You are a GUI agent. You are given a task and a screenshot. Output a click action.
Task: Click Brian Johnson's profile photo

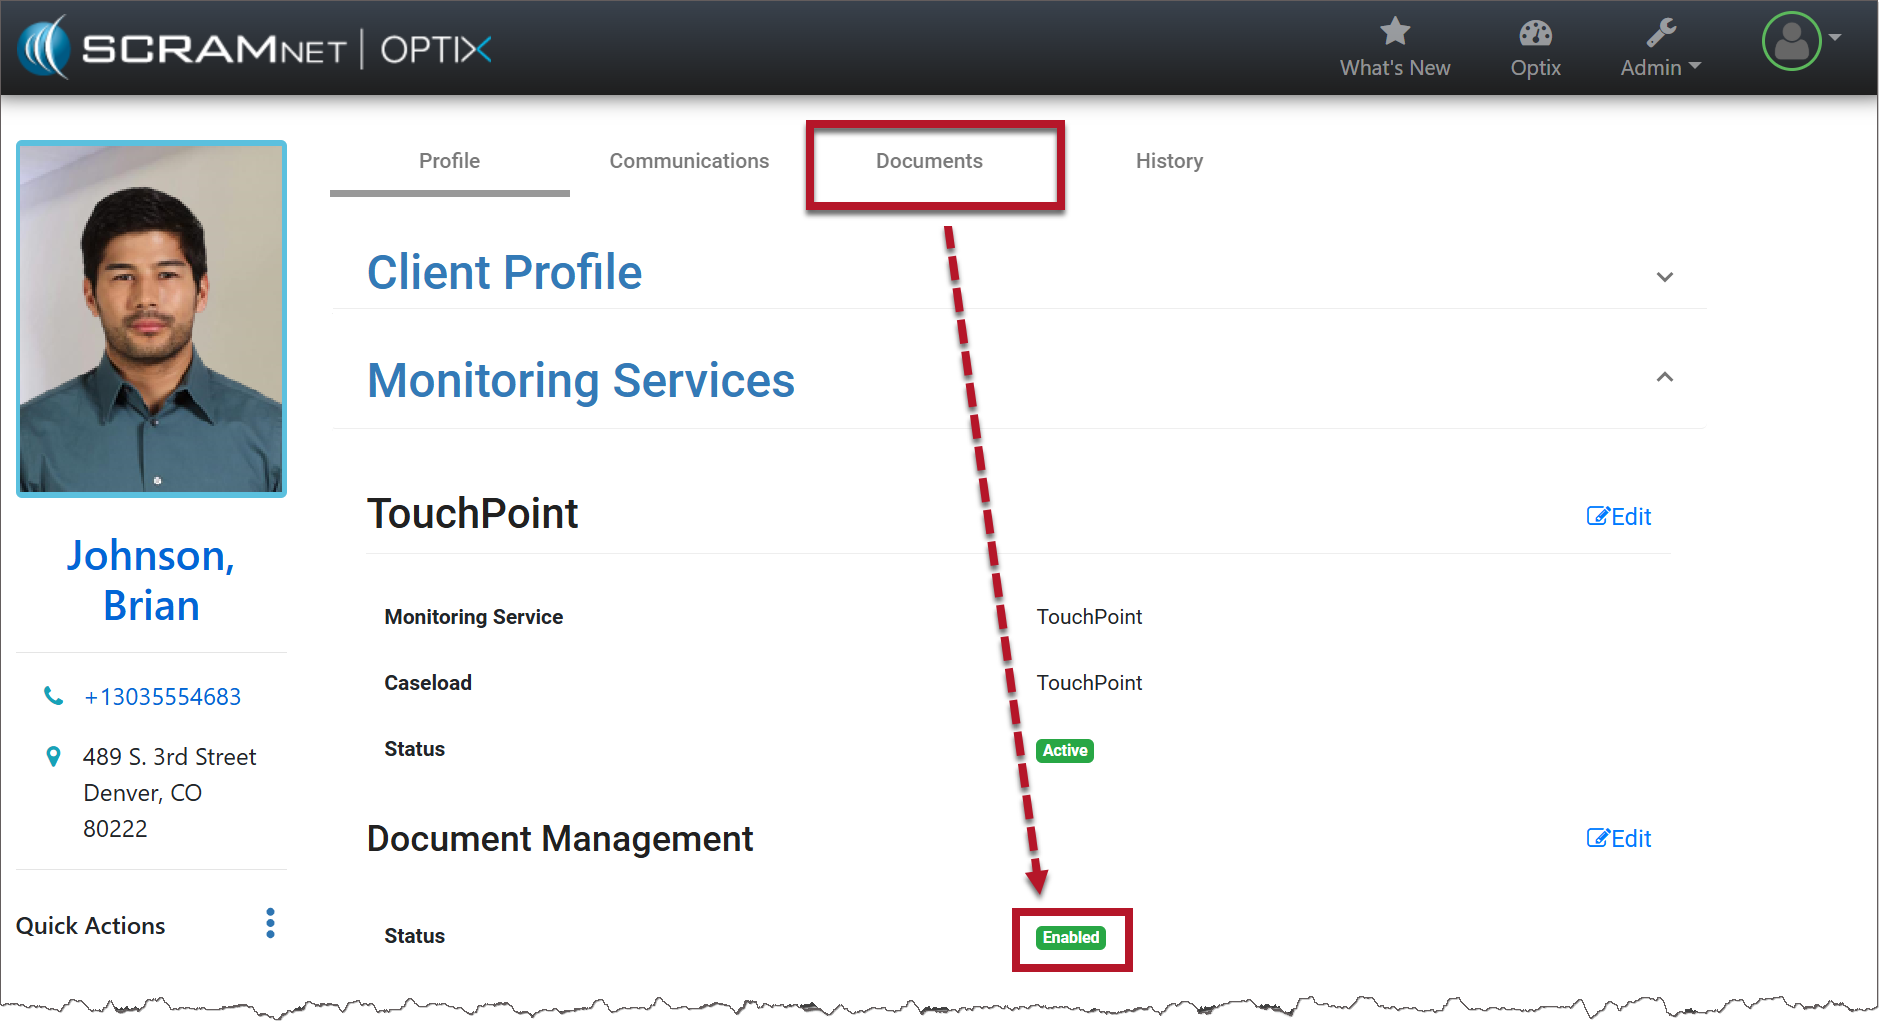tap(151, 318)
